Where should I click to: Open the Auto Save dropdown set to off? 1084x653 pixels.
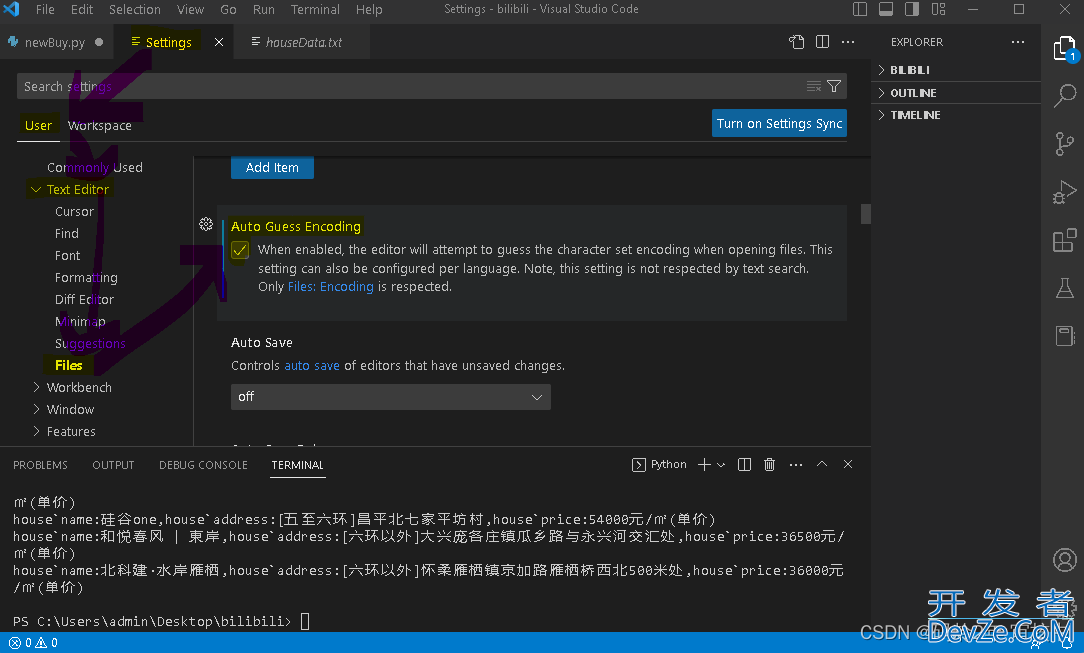(x=391, y=397)
